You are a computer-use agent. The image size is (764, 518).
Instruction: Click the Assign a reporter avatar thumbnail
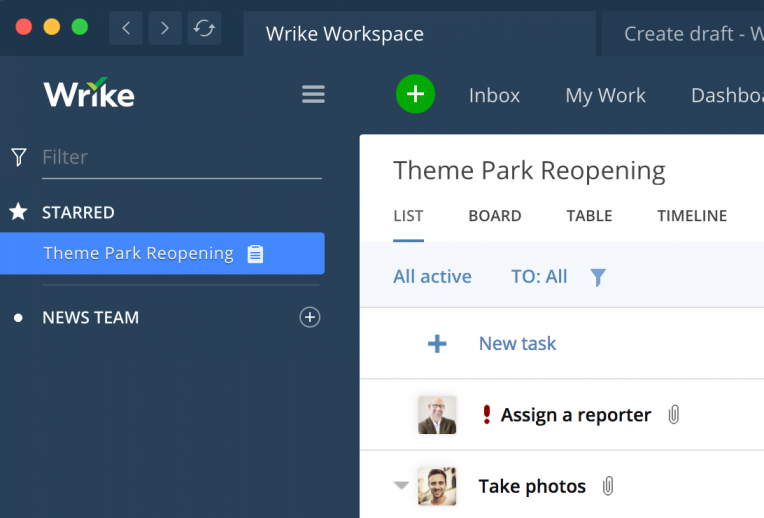pyautogui.click(x=437, y=415)
